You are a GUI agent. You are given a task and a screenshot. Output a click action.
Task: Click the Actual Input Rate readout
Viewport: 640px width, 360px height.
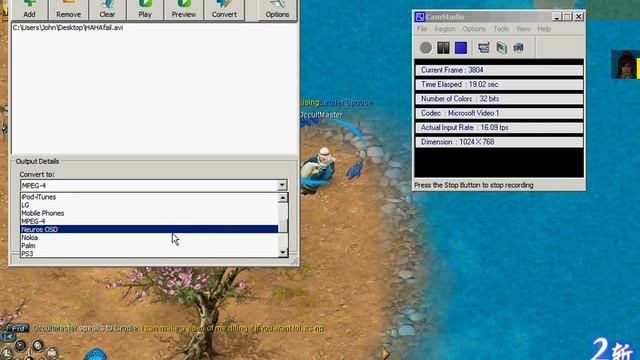pos(499,128)
